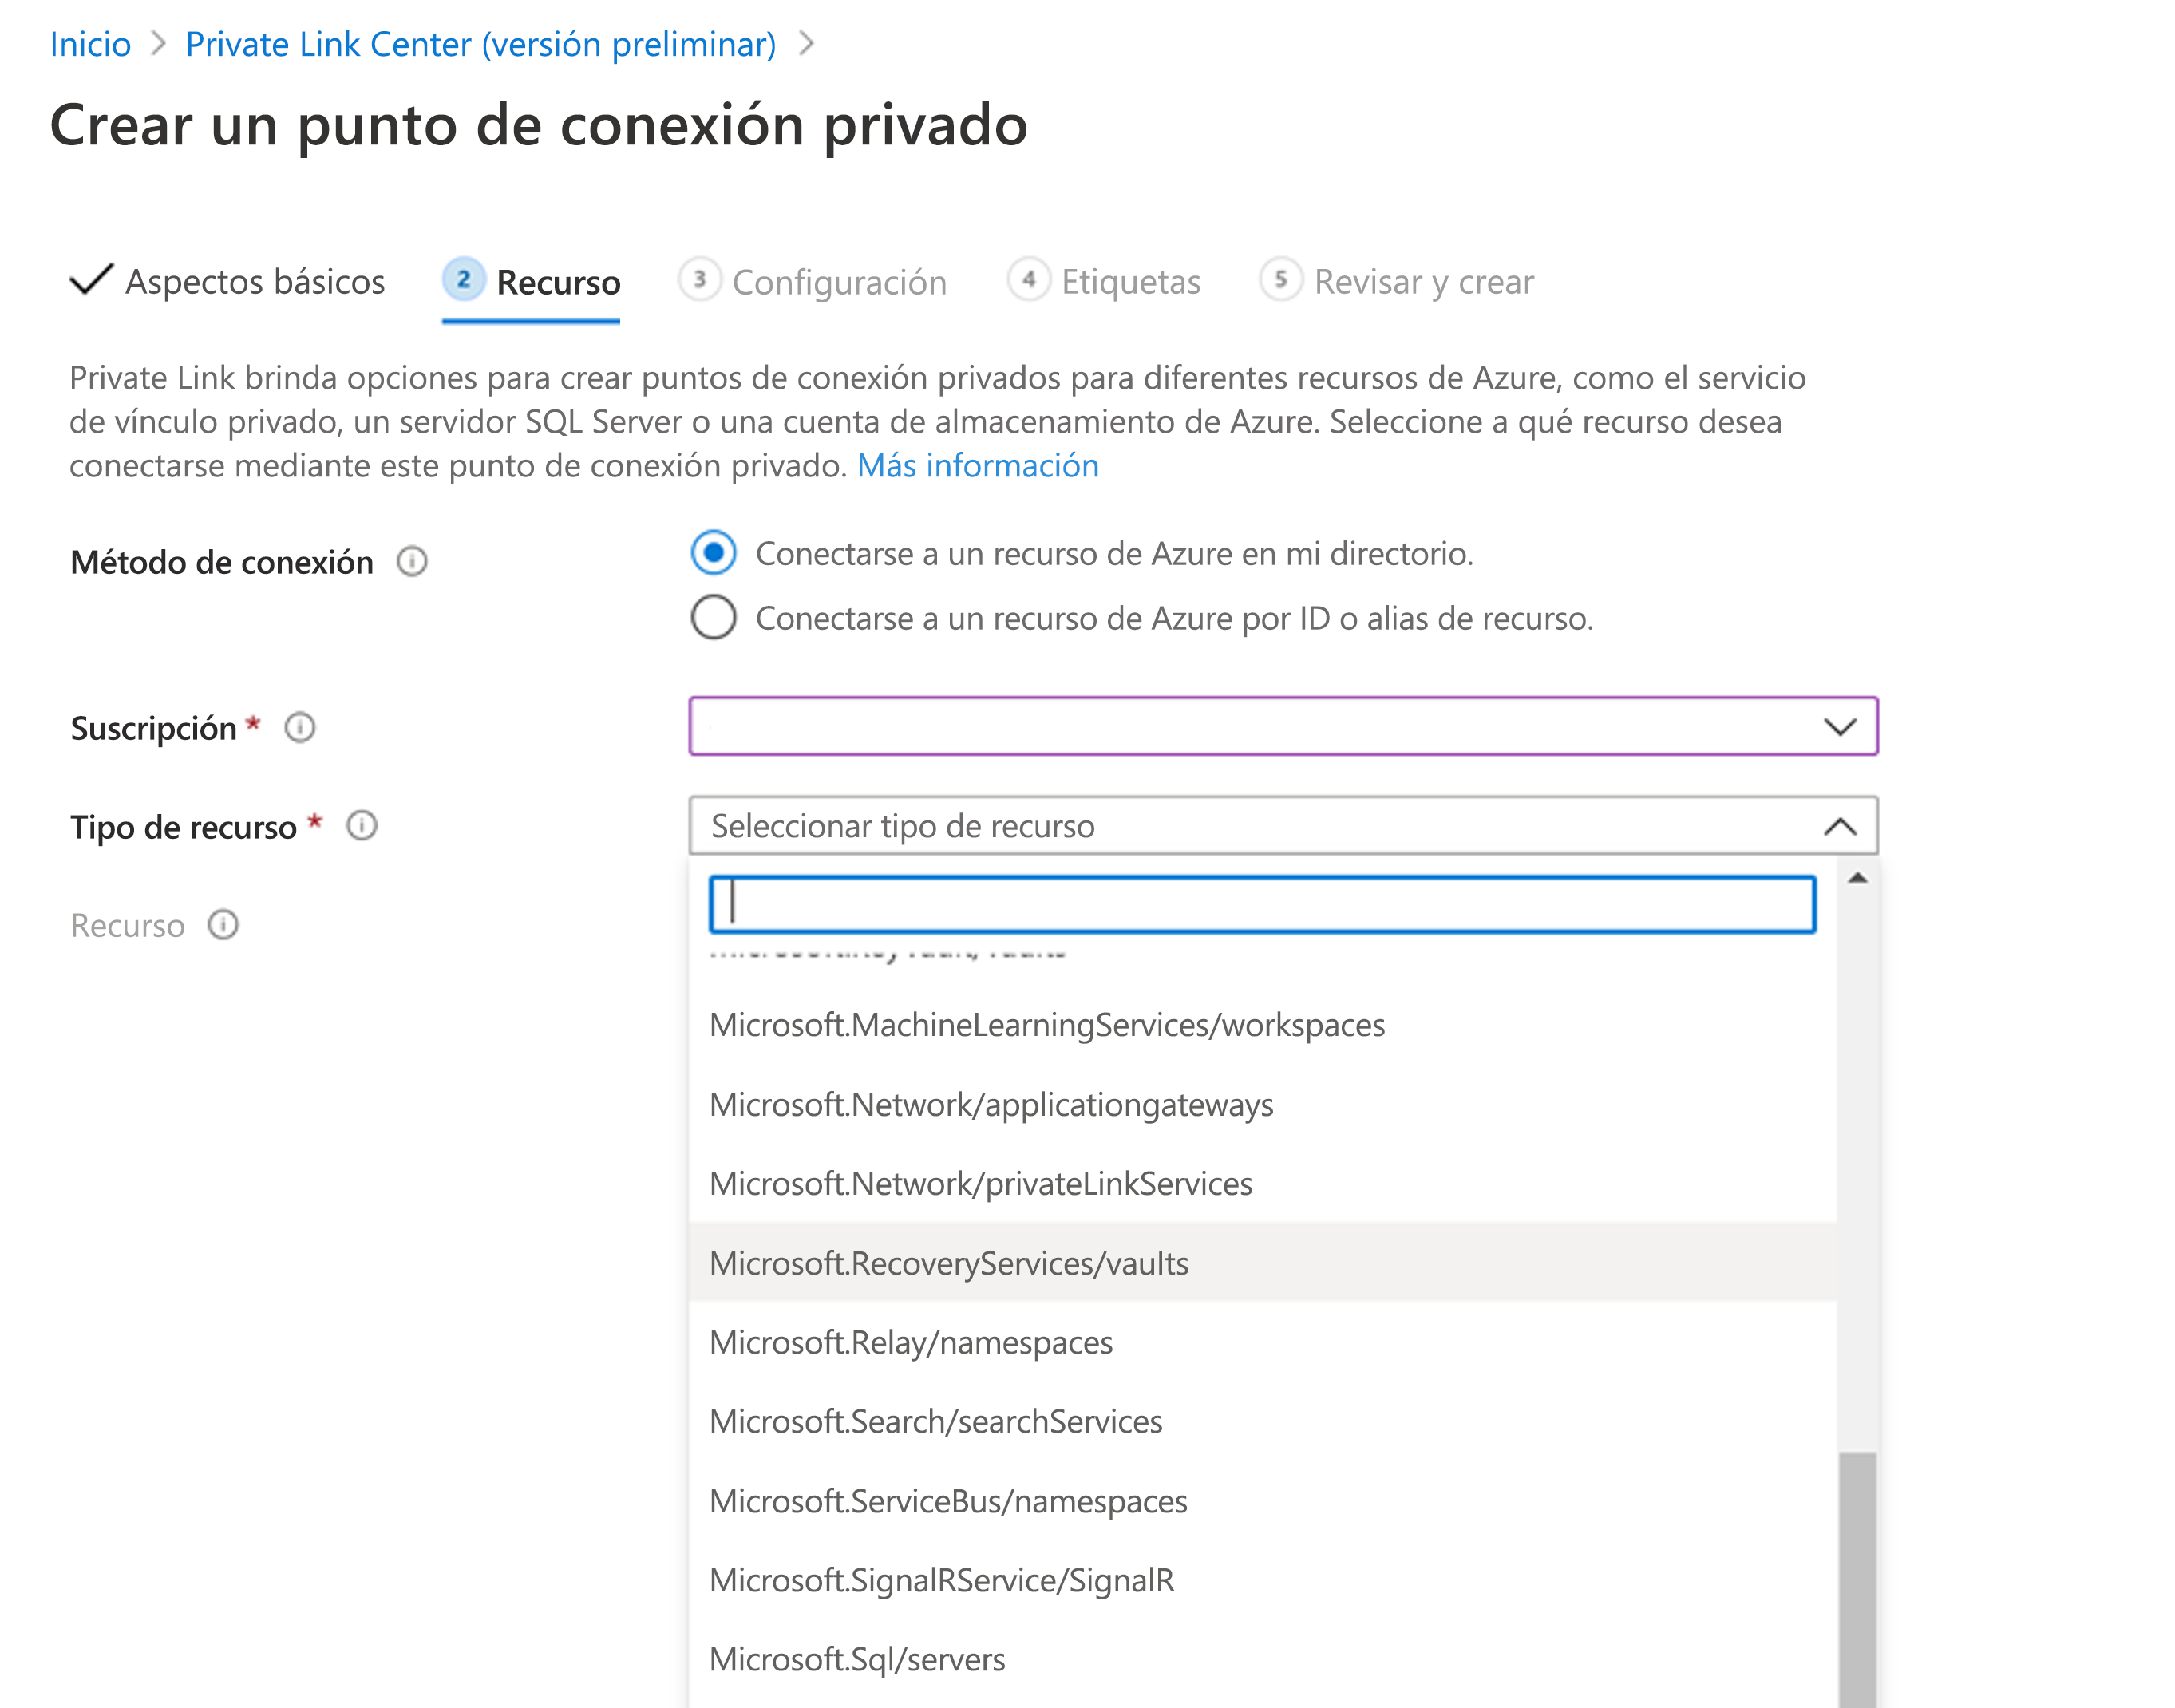Click the step 2 circle icon

464,280
